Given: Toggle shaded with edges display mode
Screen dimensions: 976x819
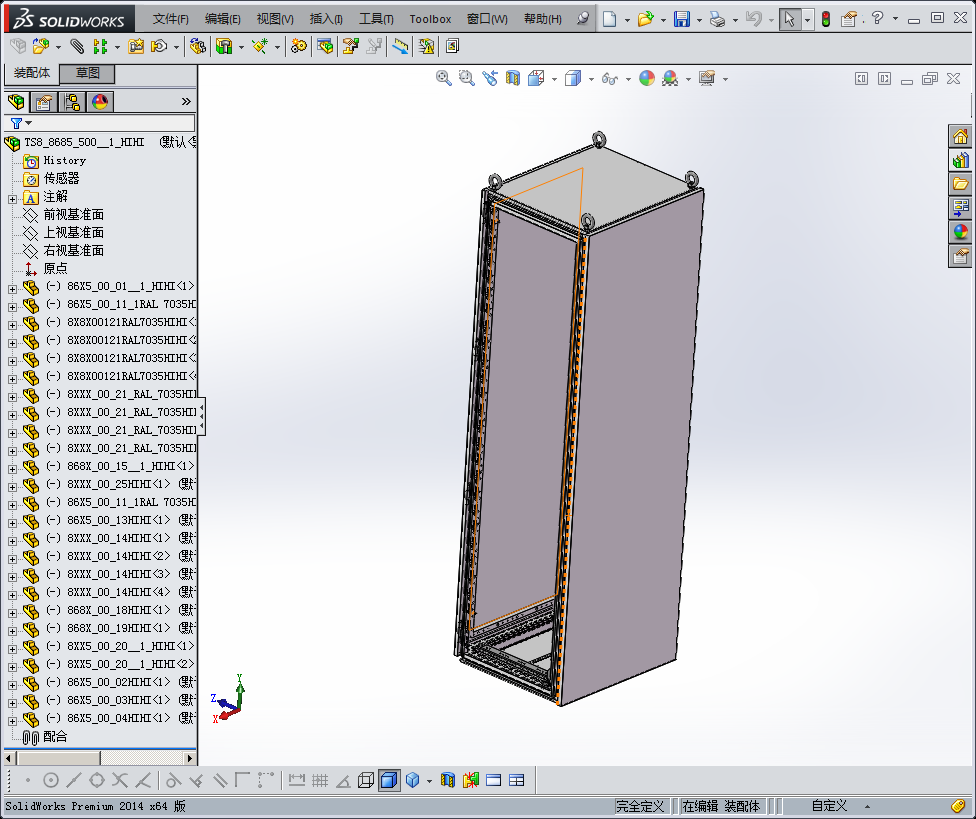Looking at the screenshot, I should (389, 781).
